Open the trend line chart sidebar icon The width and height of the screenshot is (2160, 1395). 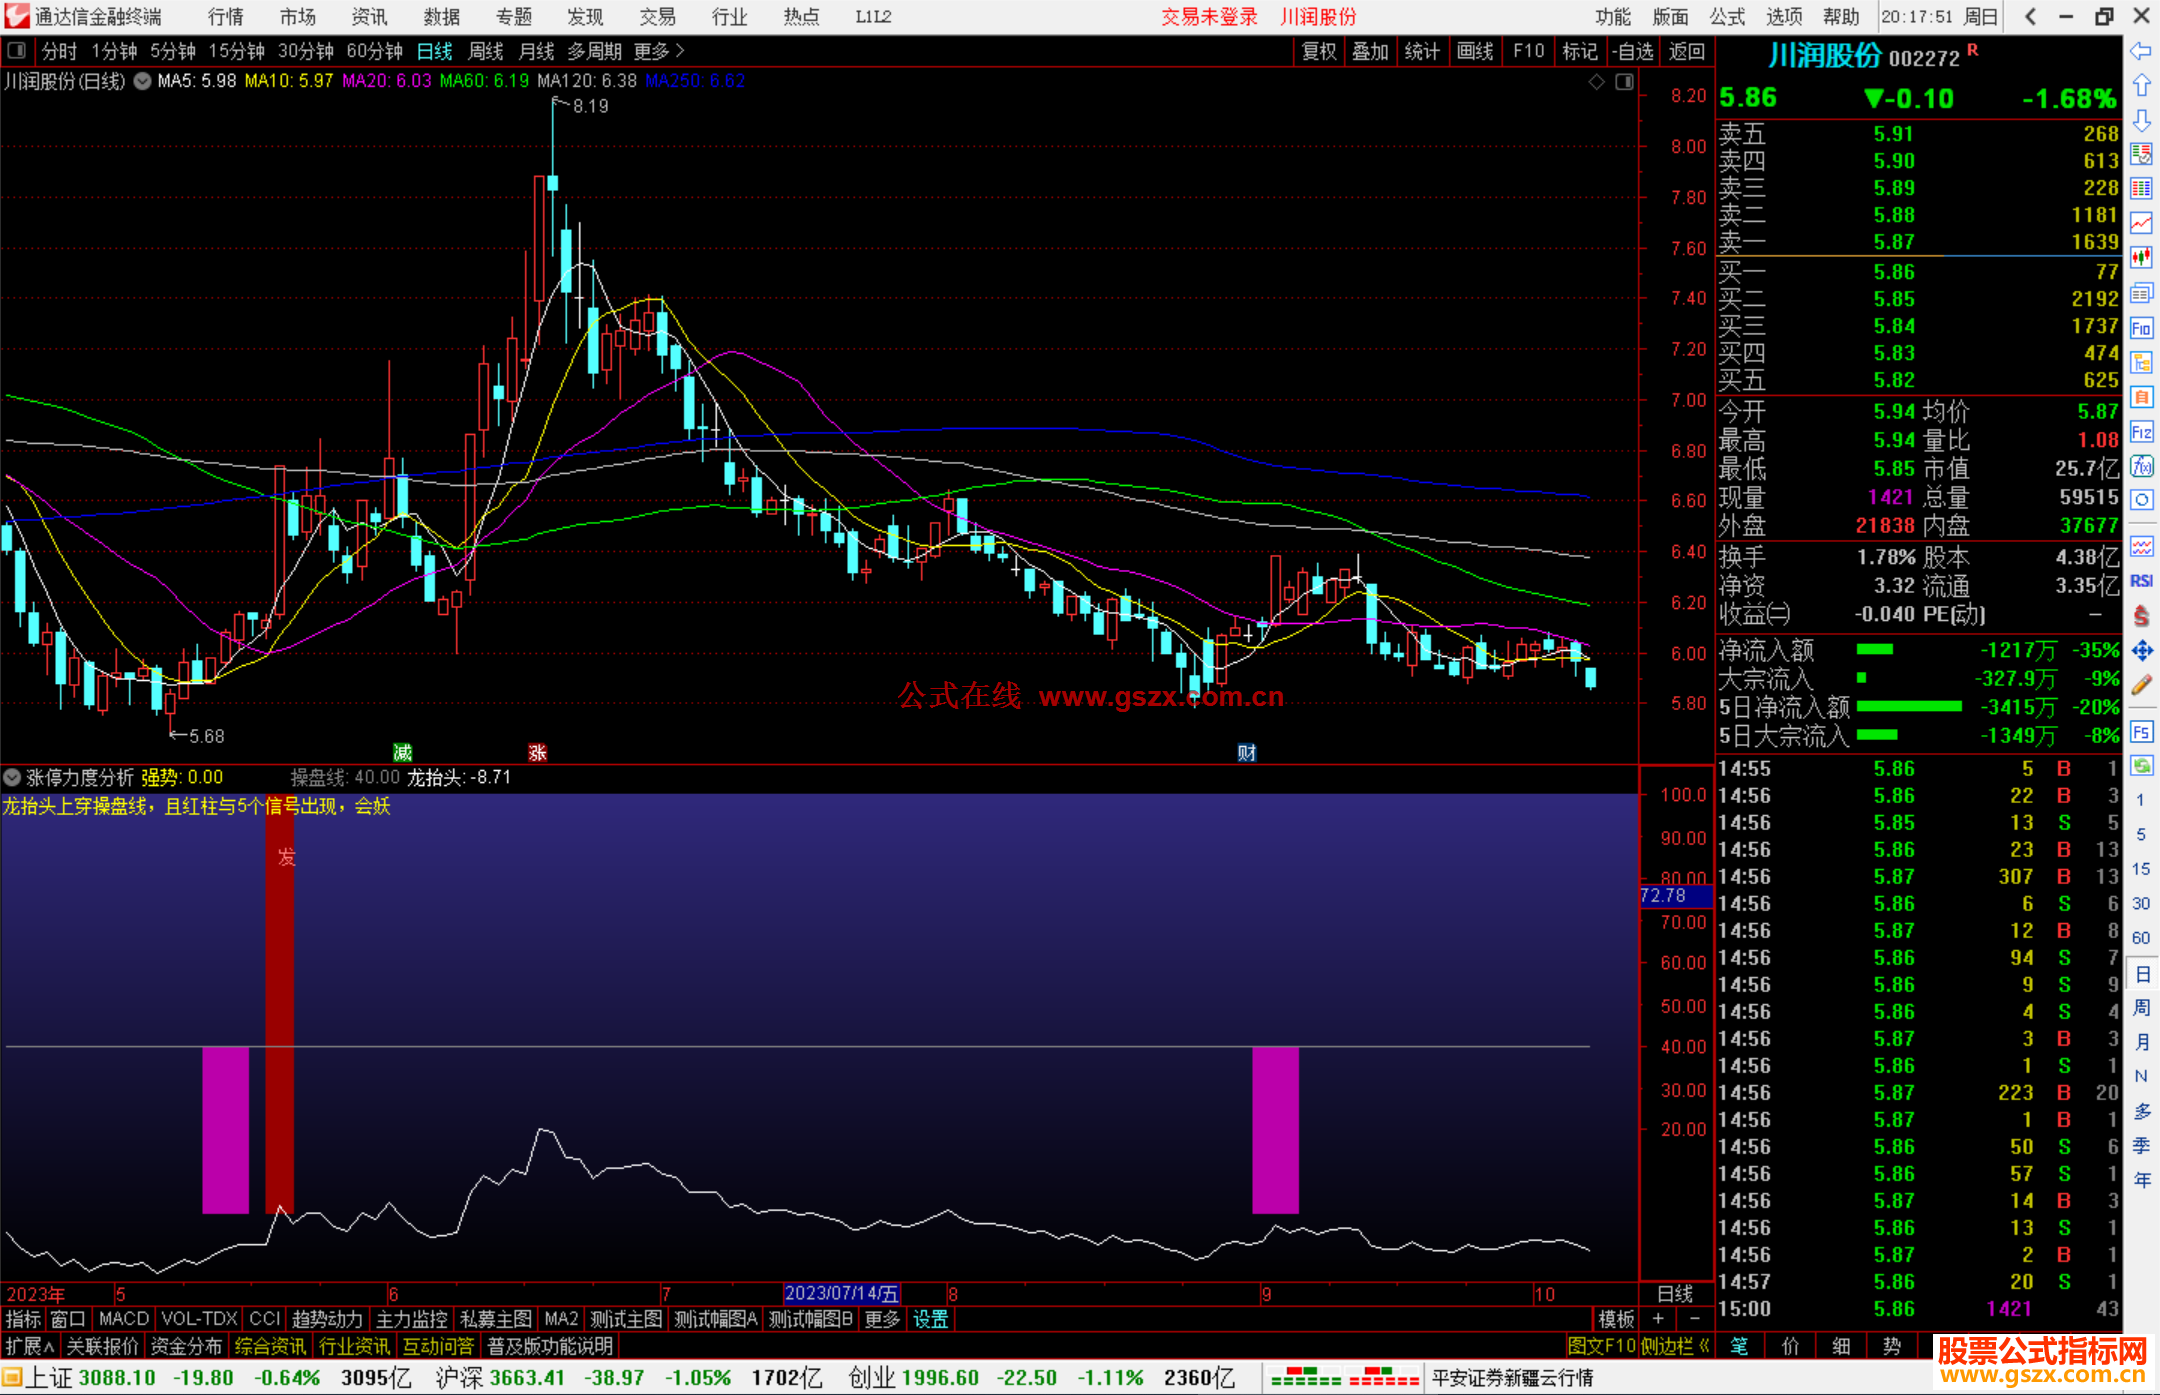click(2141, 223)
